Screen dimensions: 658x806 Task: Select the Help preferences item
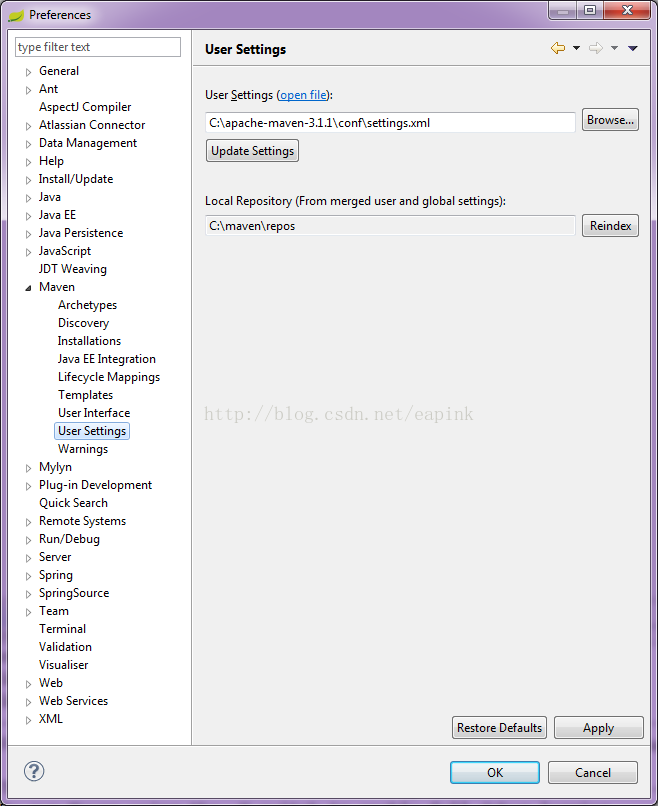(51, 161)
